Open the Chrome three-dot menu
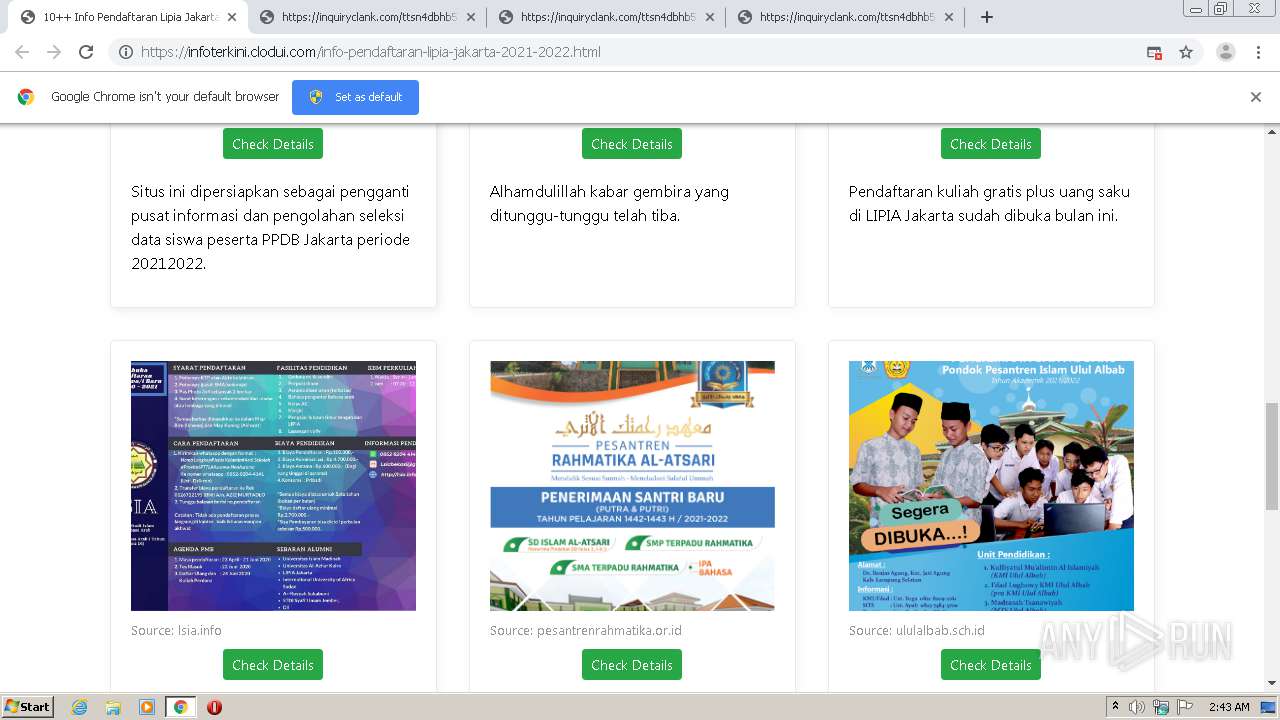 tap(1256, 52)
